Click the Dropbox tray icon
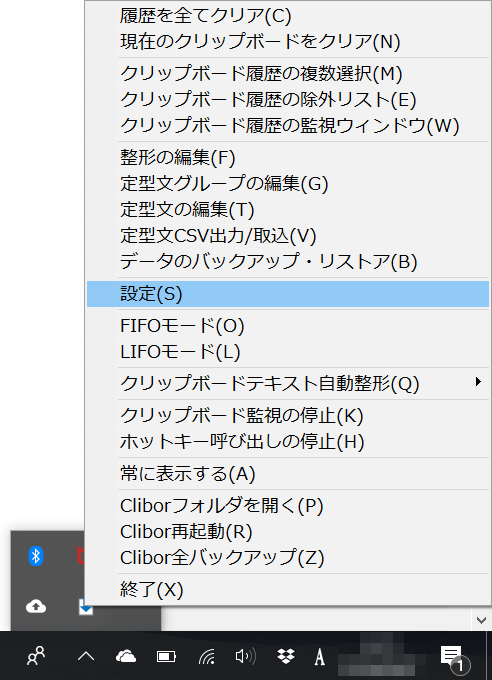The image size is (492, 680). (285, 657)
